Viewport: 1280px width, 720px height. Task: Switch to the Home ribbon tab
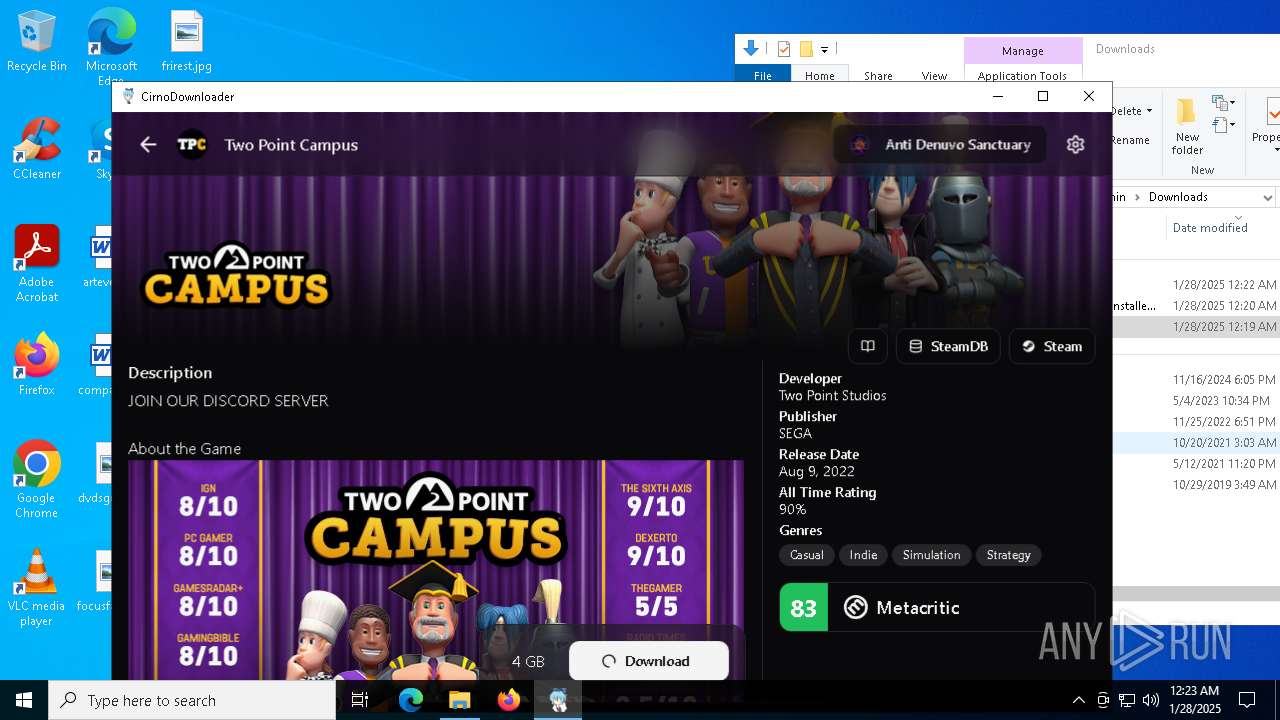(x=819, y=76)
